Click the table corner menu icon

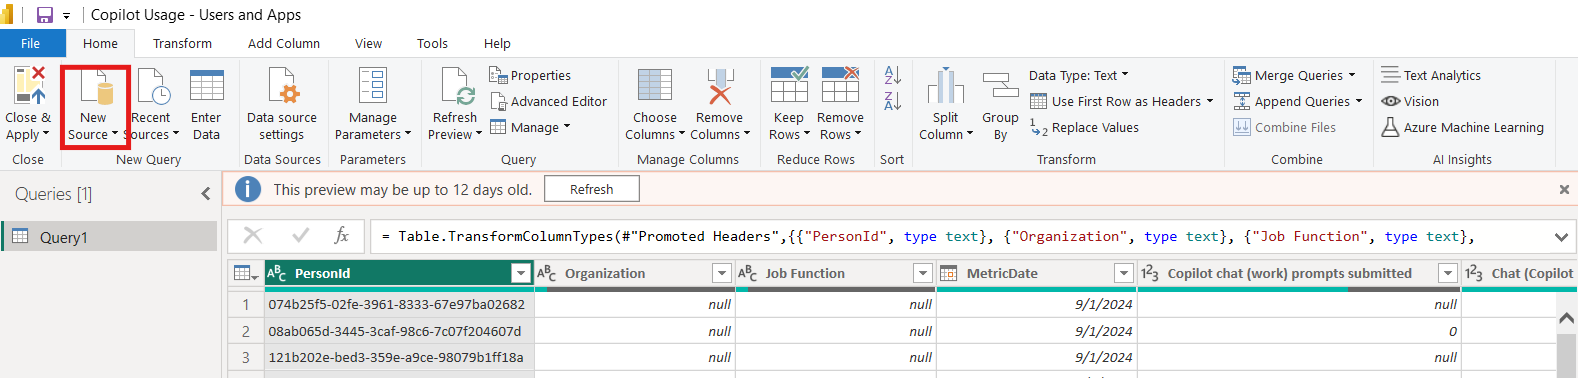tap(245, 273)
